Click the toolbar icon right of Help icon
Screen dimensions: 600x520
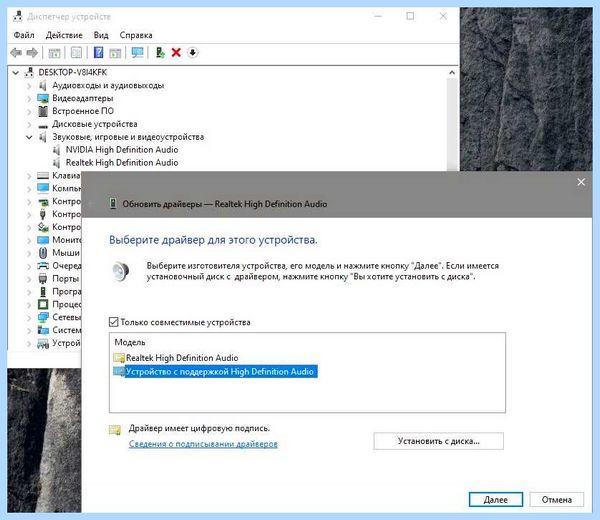pos(115,53)
